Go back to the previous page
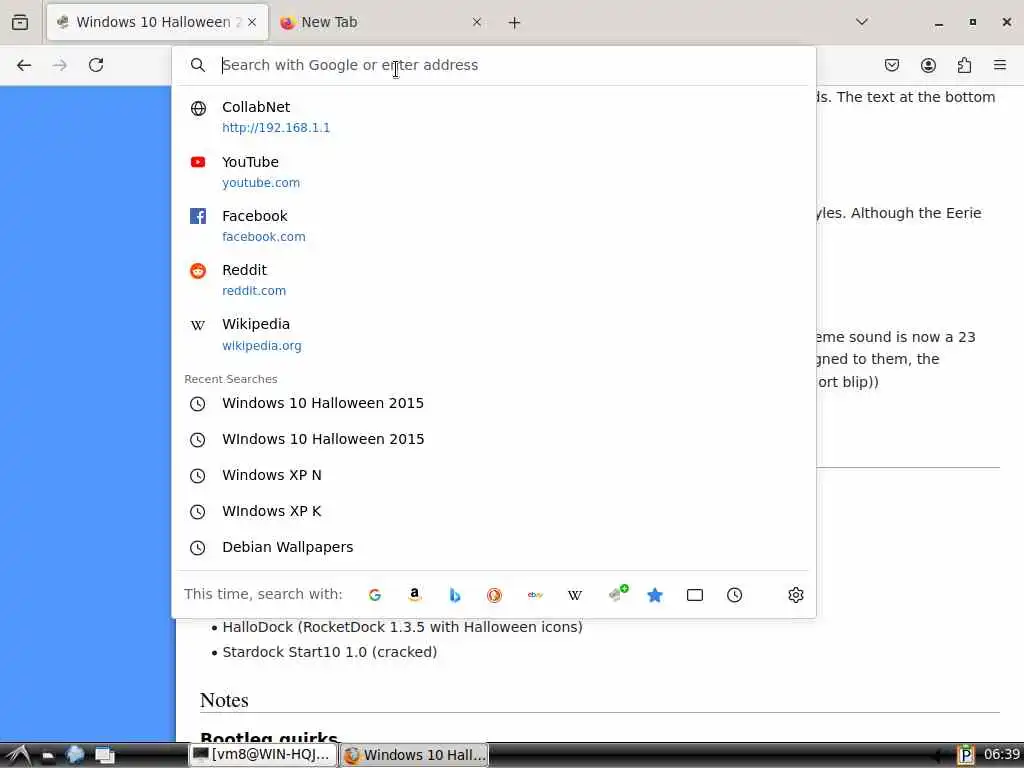The width and height of the screenshot is (1024, 768). [x=24, y=65]
